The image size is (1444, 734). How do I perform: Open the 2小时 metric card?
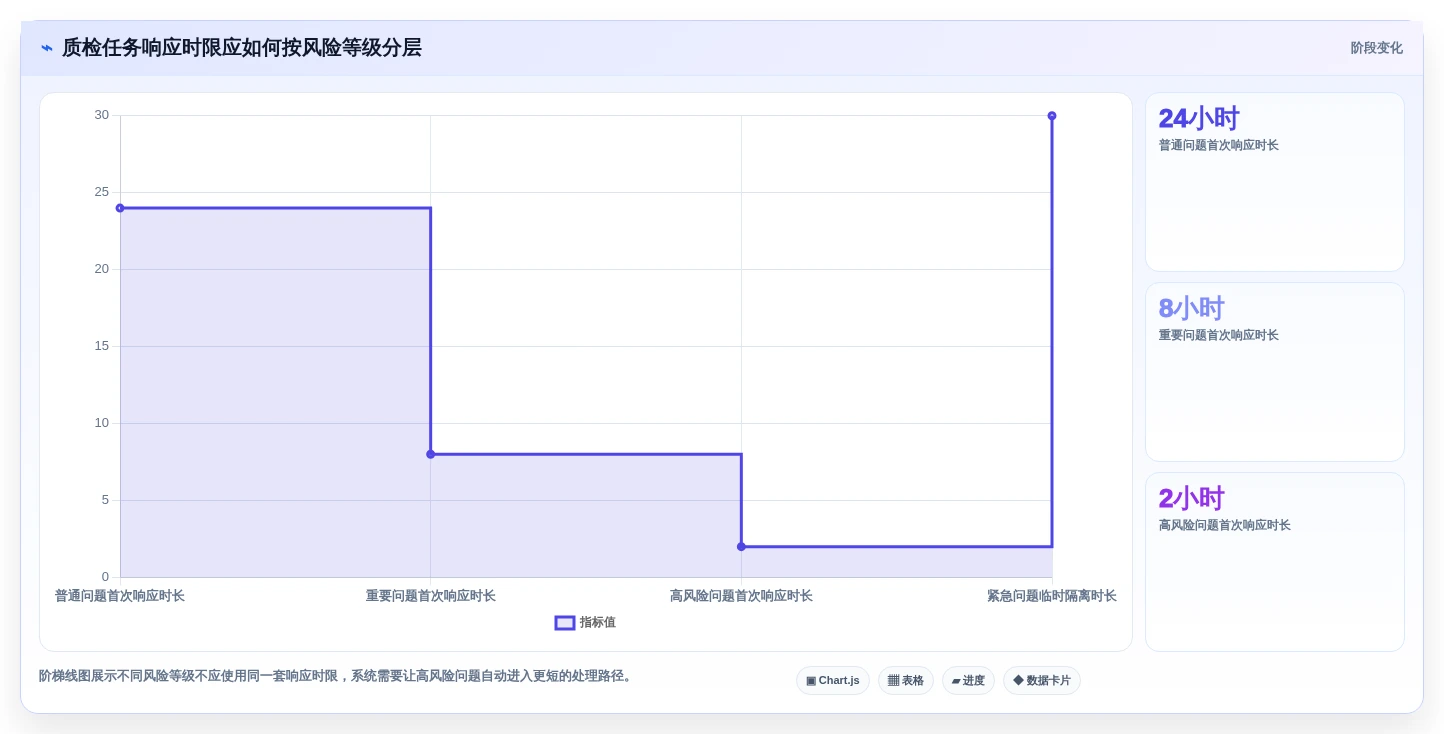[x=1275, y=562]
